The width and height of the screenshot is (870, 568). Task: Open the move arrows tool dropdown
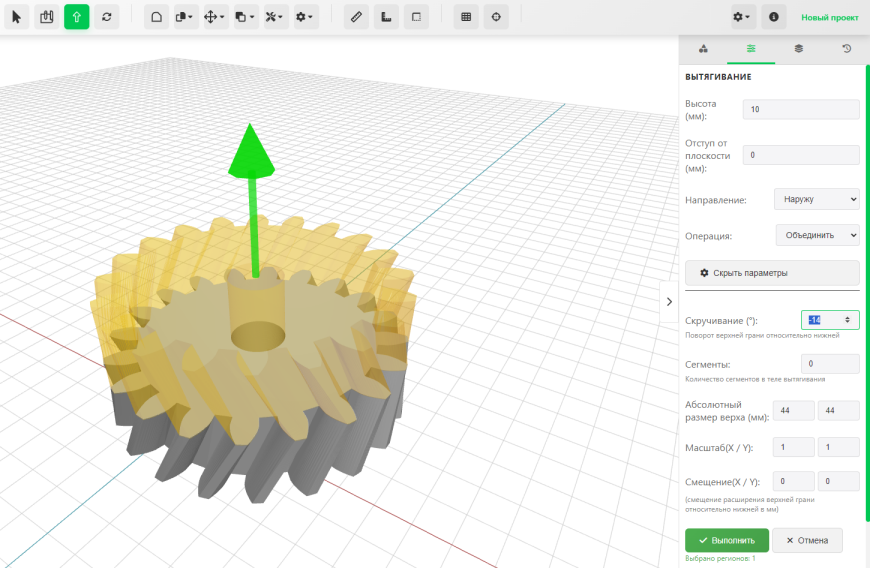(214, 17)
